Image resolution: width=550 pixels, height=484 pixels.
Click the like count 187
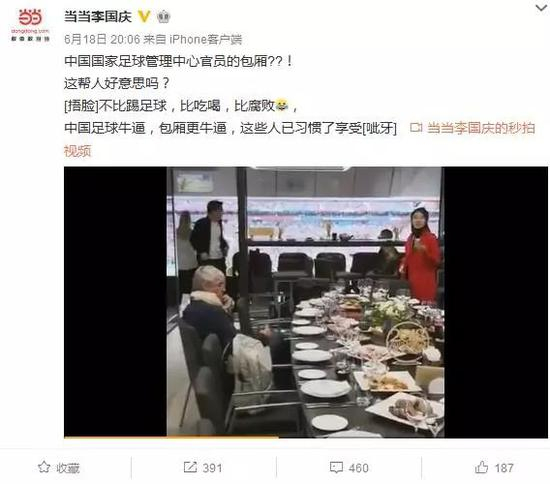(x=504, y=468)
